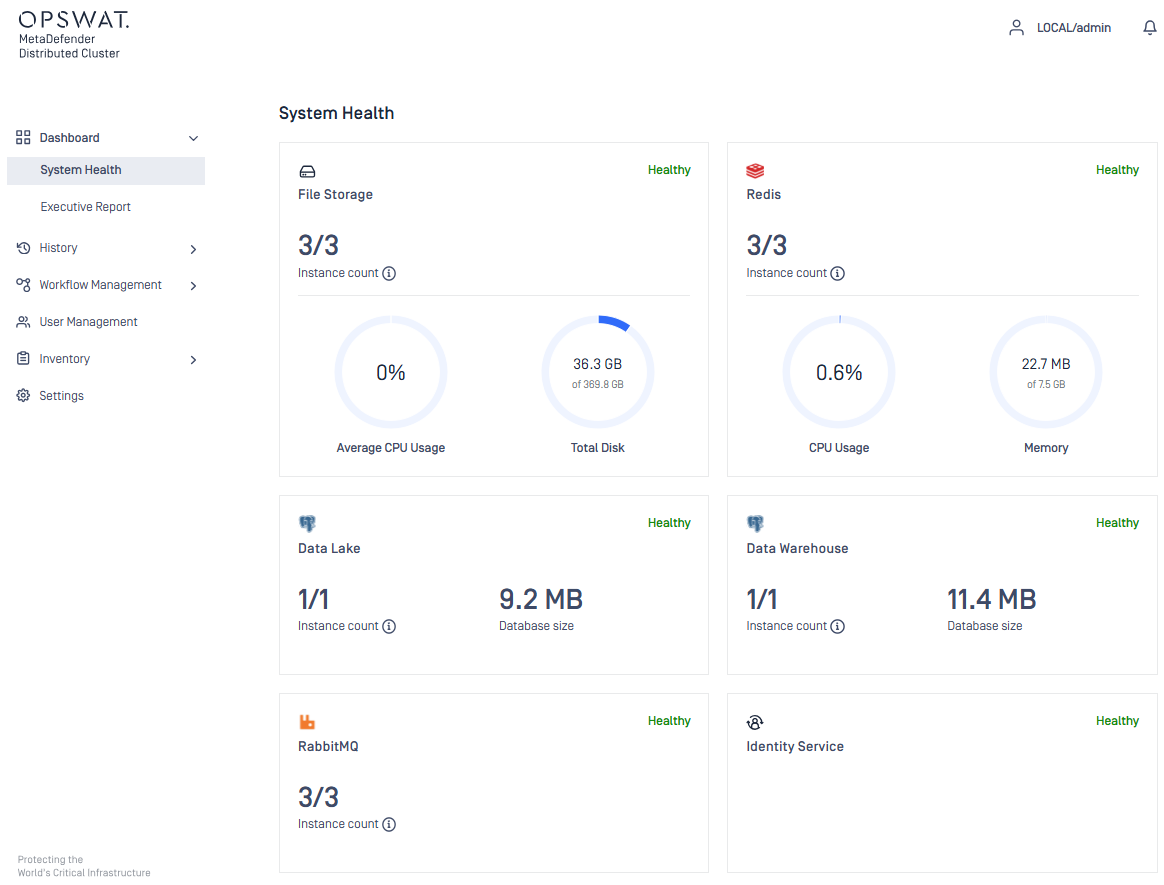Click the red Redis logo icon
1164x885 pixels.
point(755,171)
